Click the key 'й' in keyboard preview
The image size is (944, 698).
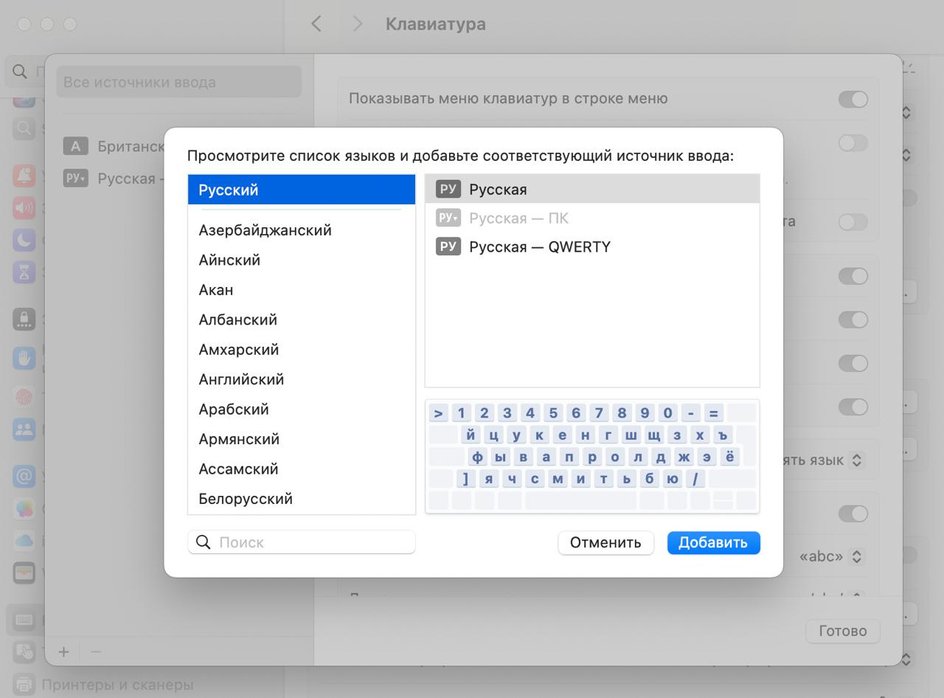(x=471, y=435)
